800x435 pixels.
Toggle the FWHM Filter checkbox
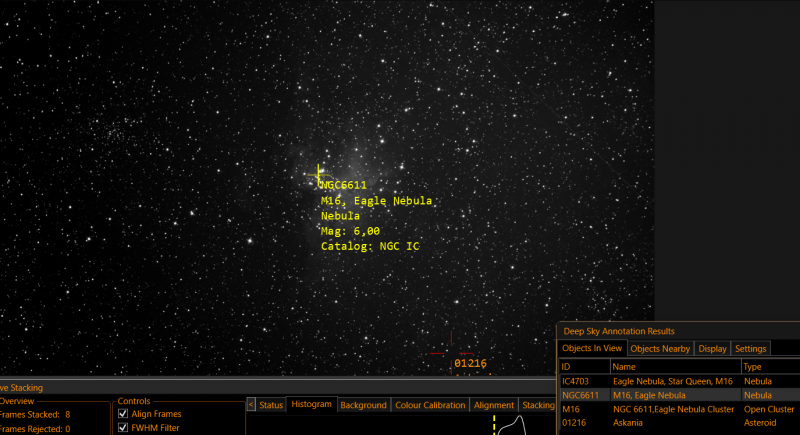(123, 427)
